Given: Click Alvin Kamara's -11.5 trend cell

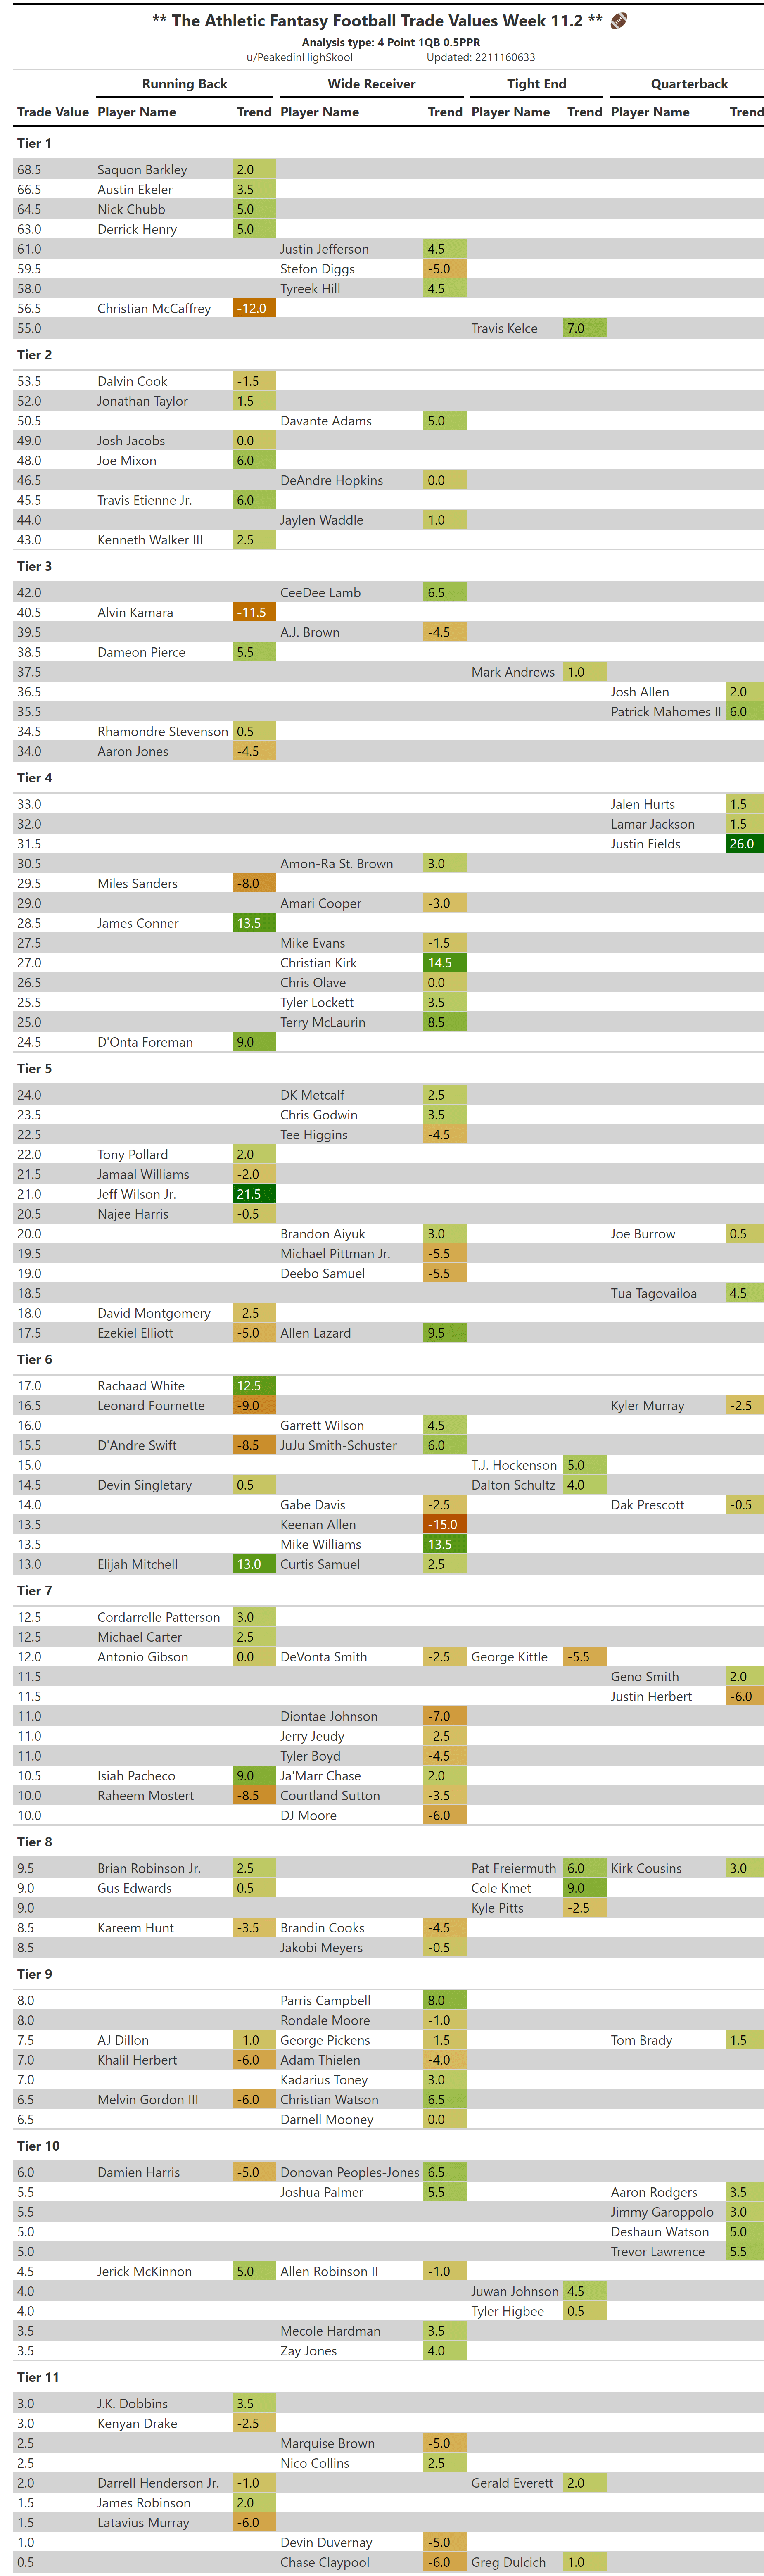Looking at the screenshot, I should pos(254,613).
